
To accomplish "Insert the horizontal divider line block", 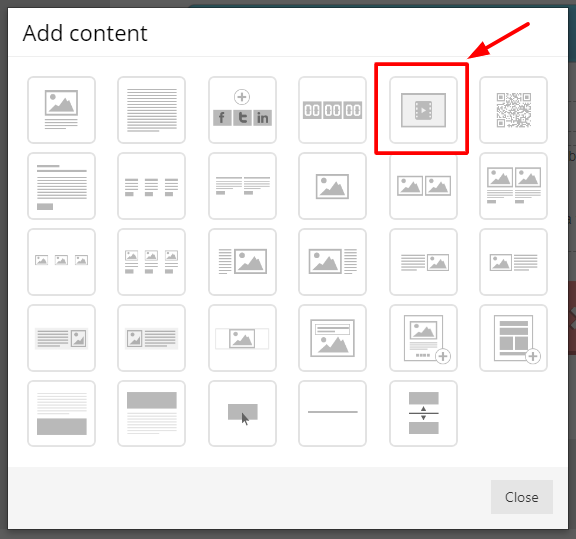I will (x=332, y=413).
